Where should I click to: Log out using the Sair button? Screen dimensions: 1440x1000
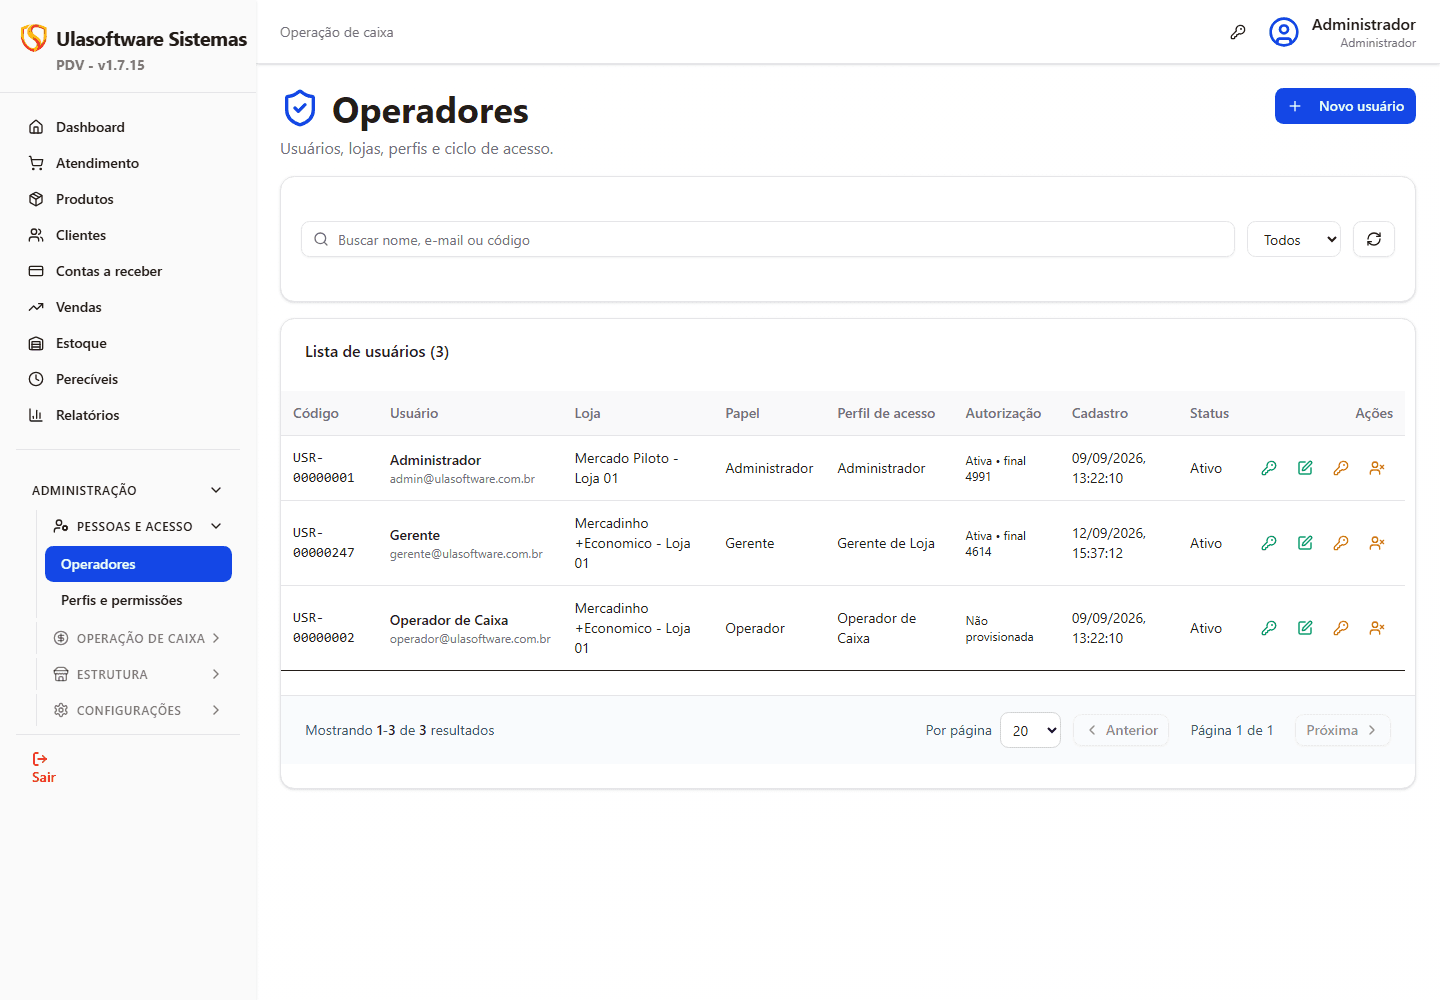point(43,767)
